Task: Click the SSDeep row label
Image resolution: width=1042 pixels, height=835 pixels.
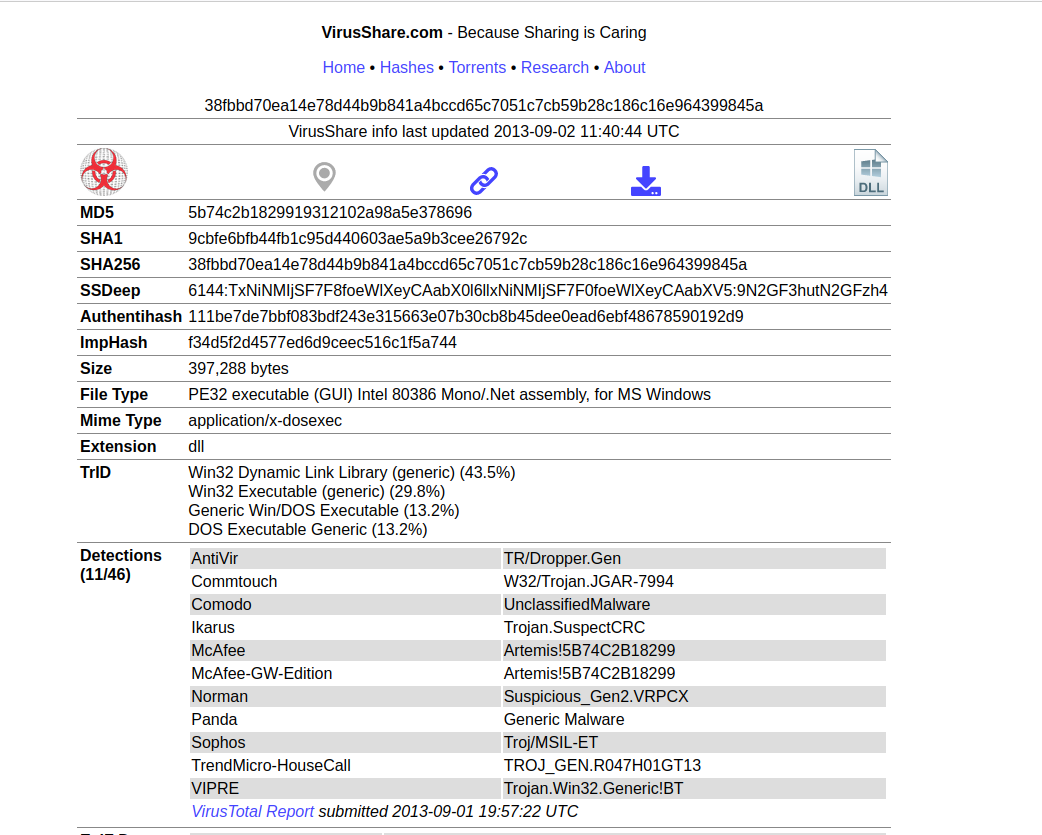Action: [110, 290]
